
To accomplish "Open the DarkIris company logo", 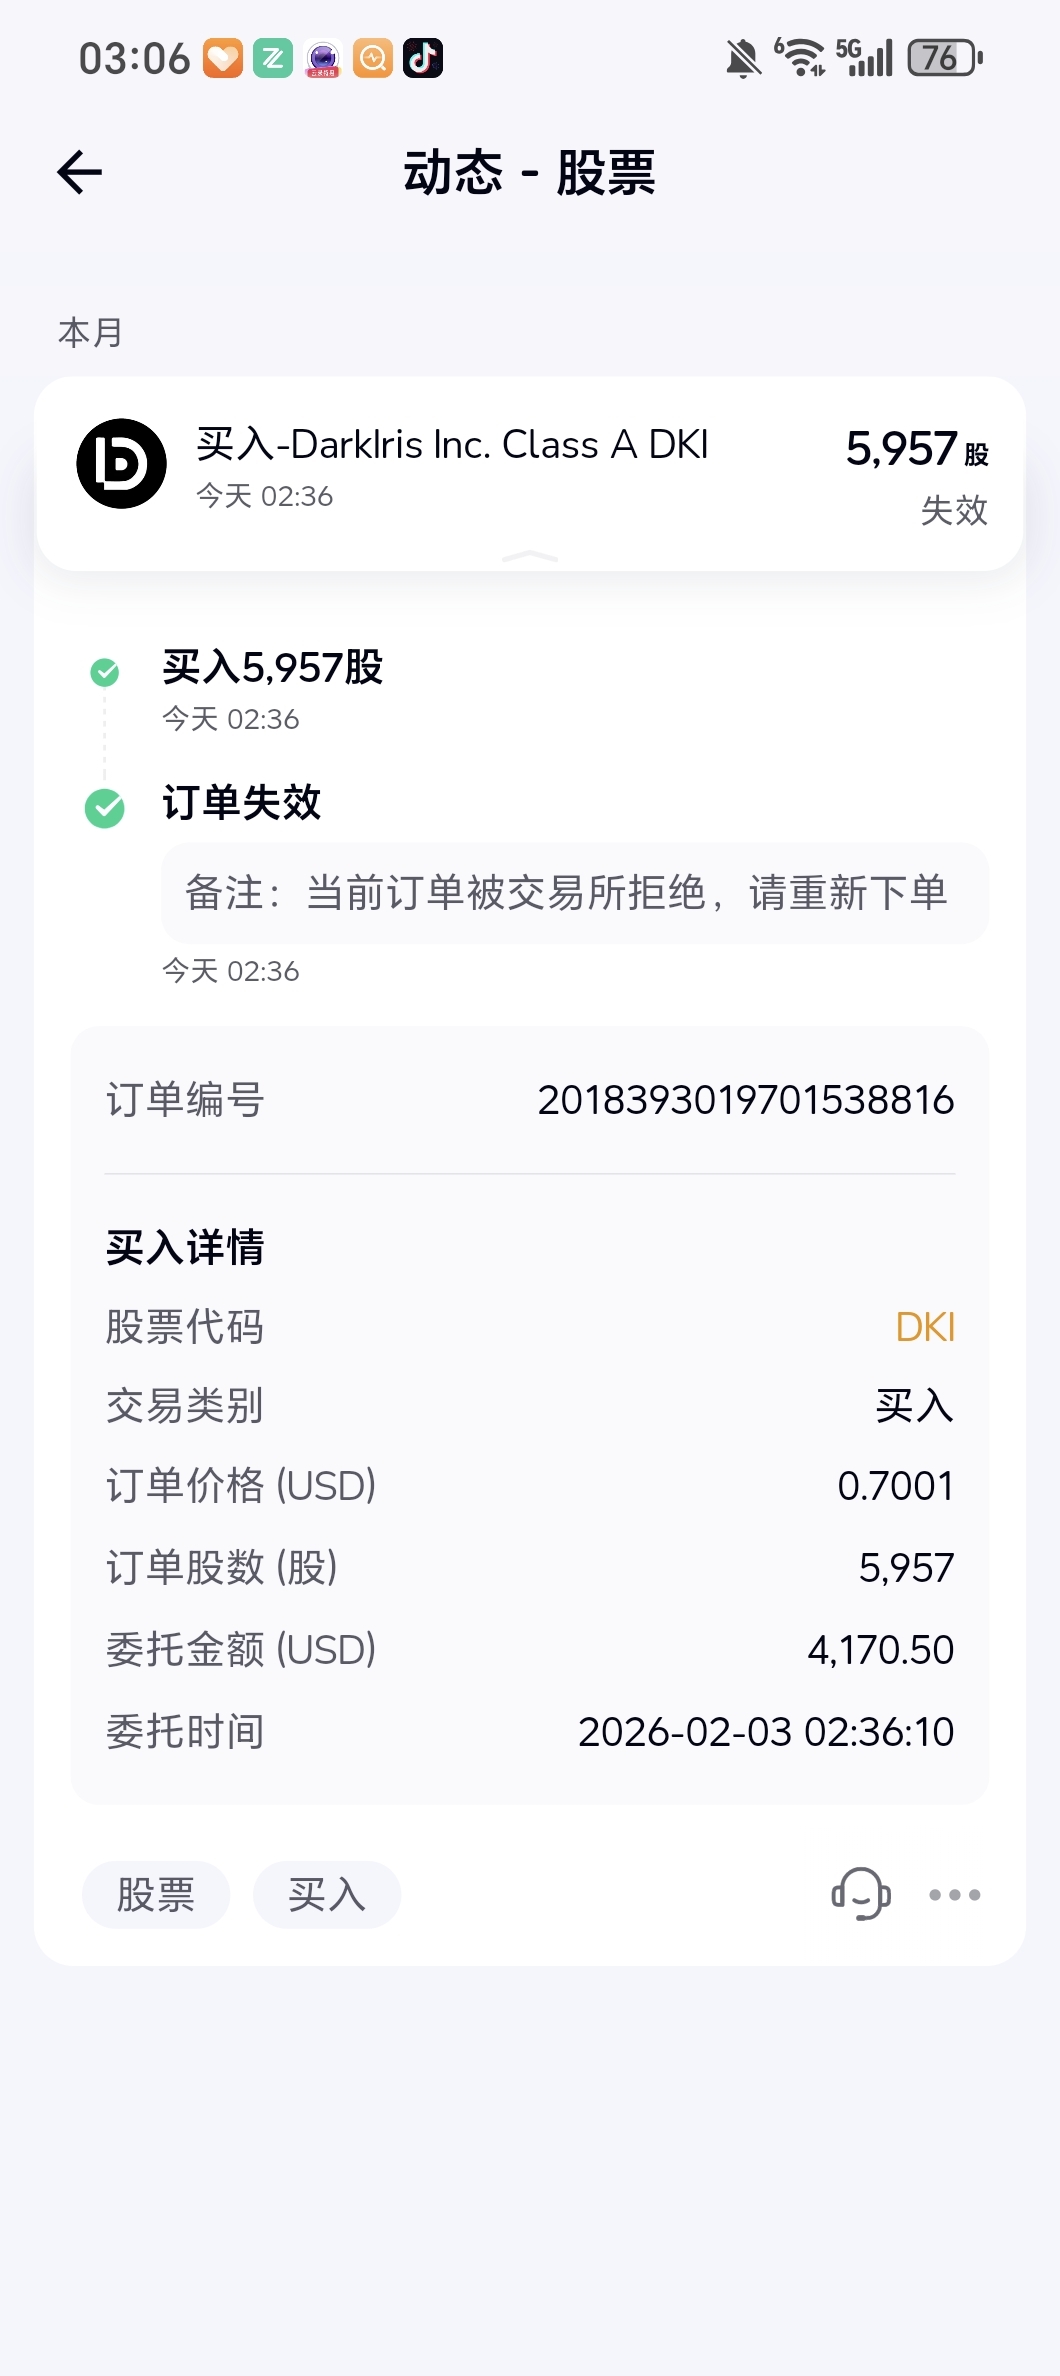I will 122,464.
